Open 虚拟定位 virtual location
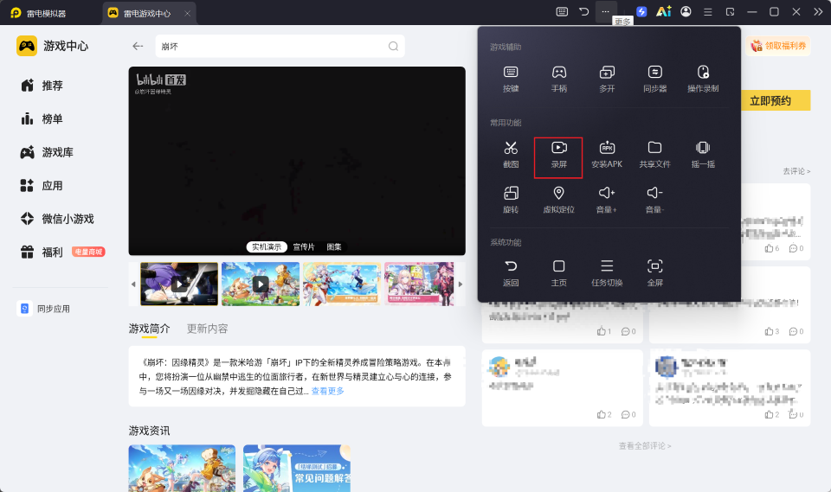The width and height of the screenshot is (831, 492). point(559,199)
